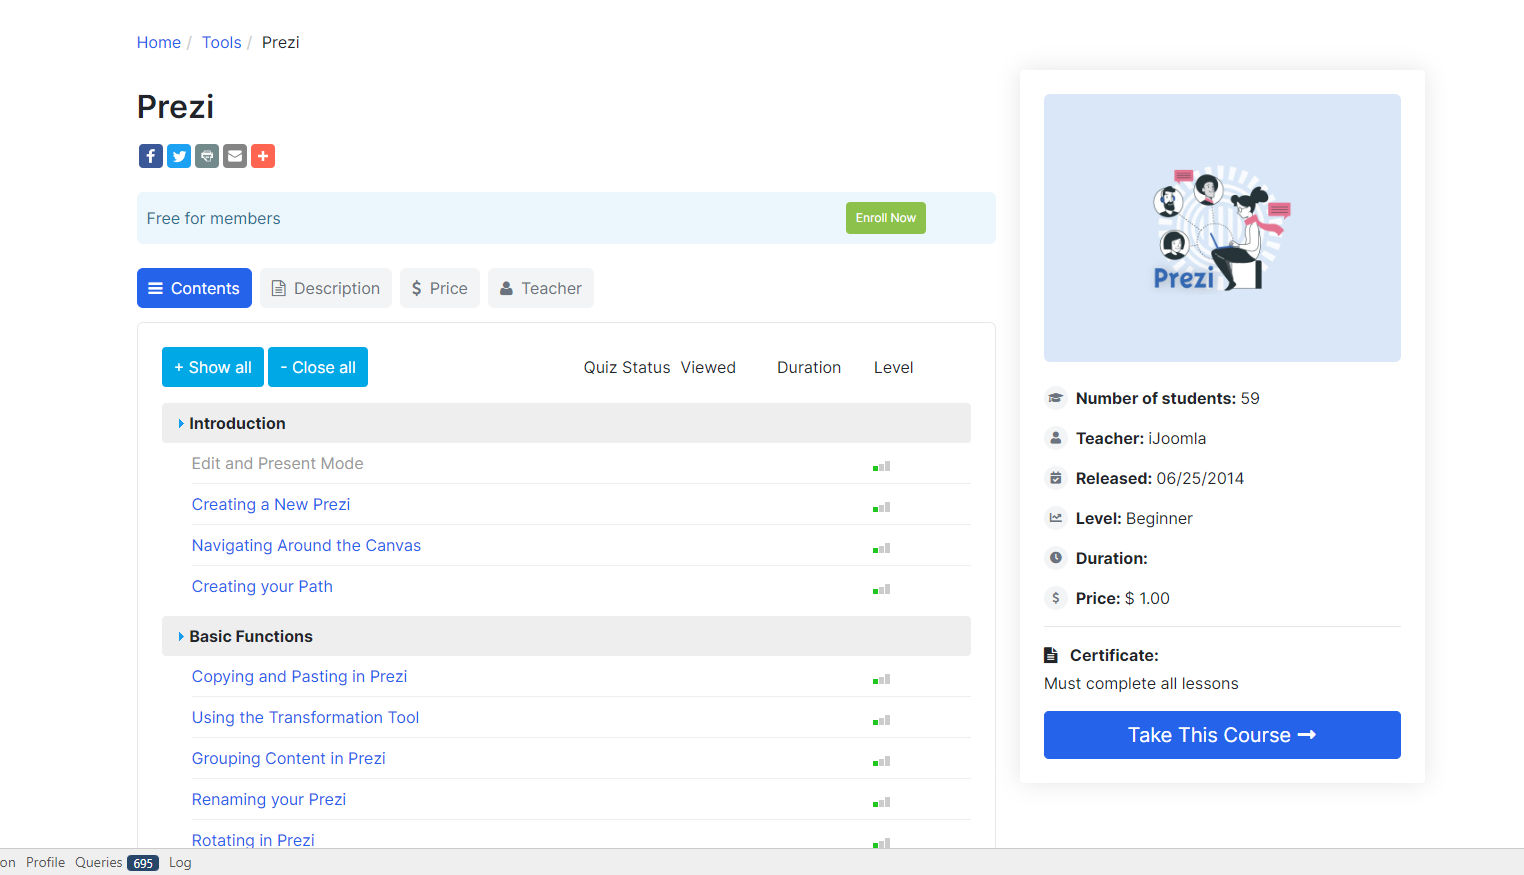Open Creating your Path lesson
The image size is (1524, 875).
tap(262, 586)
